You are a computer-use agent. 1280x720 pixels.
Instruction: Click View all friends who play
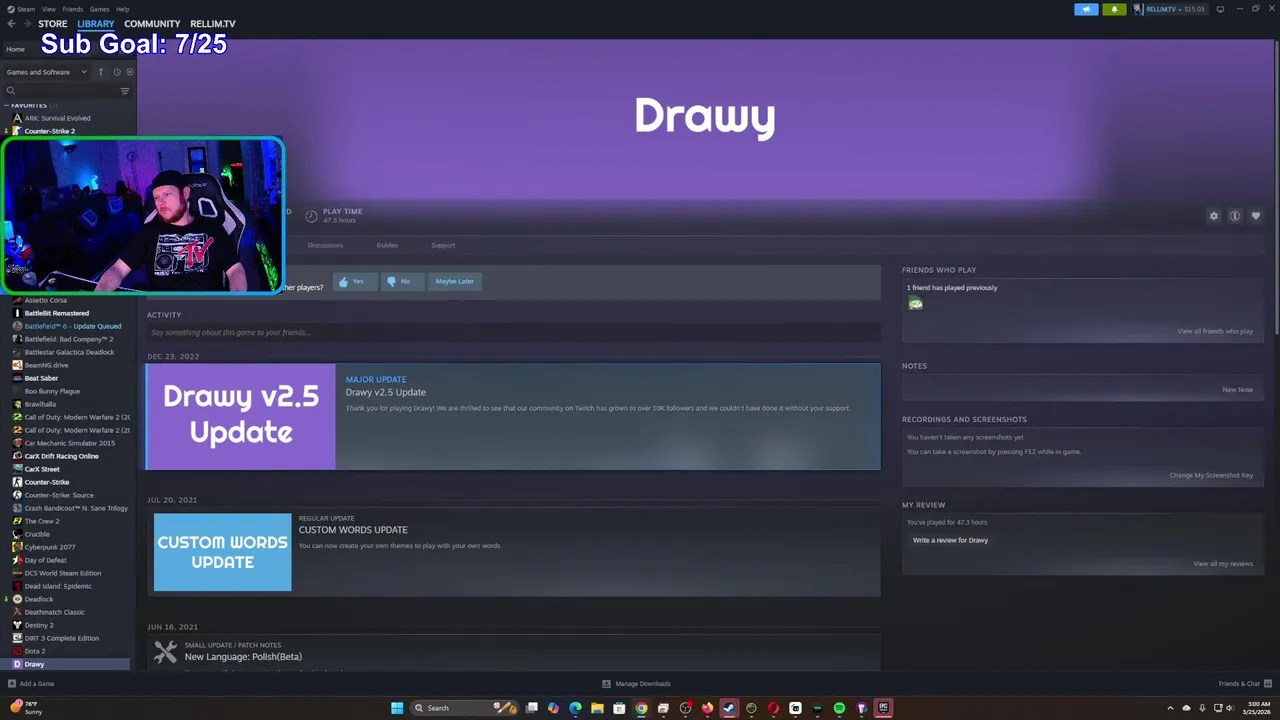(x=1215, y=331)
